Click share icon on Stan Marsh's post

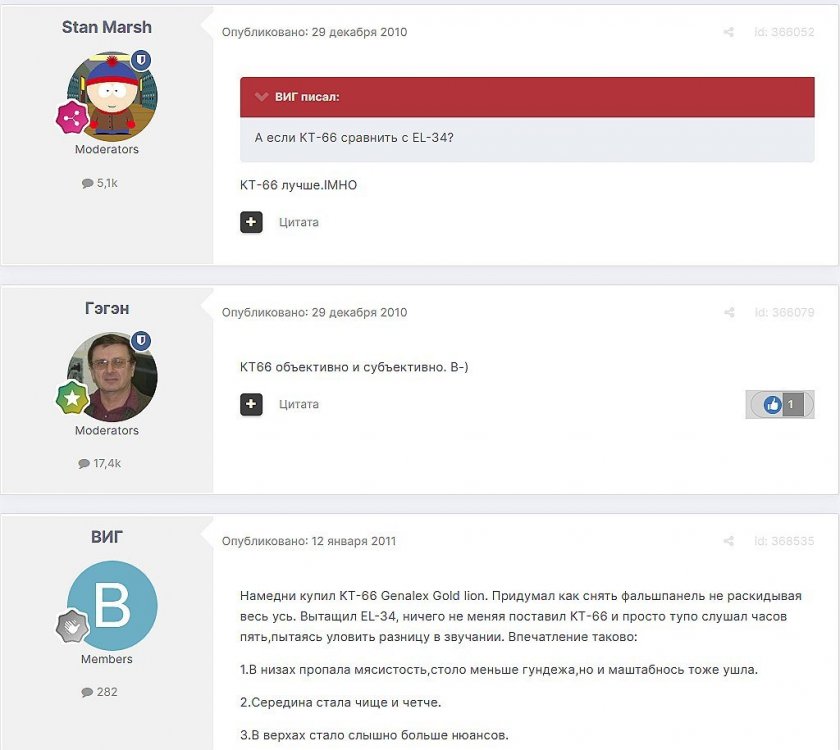pos(729,32)
